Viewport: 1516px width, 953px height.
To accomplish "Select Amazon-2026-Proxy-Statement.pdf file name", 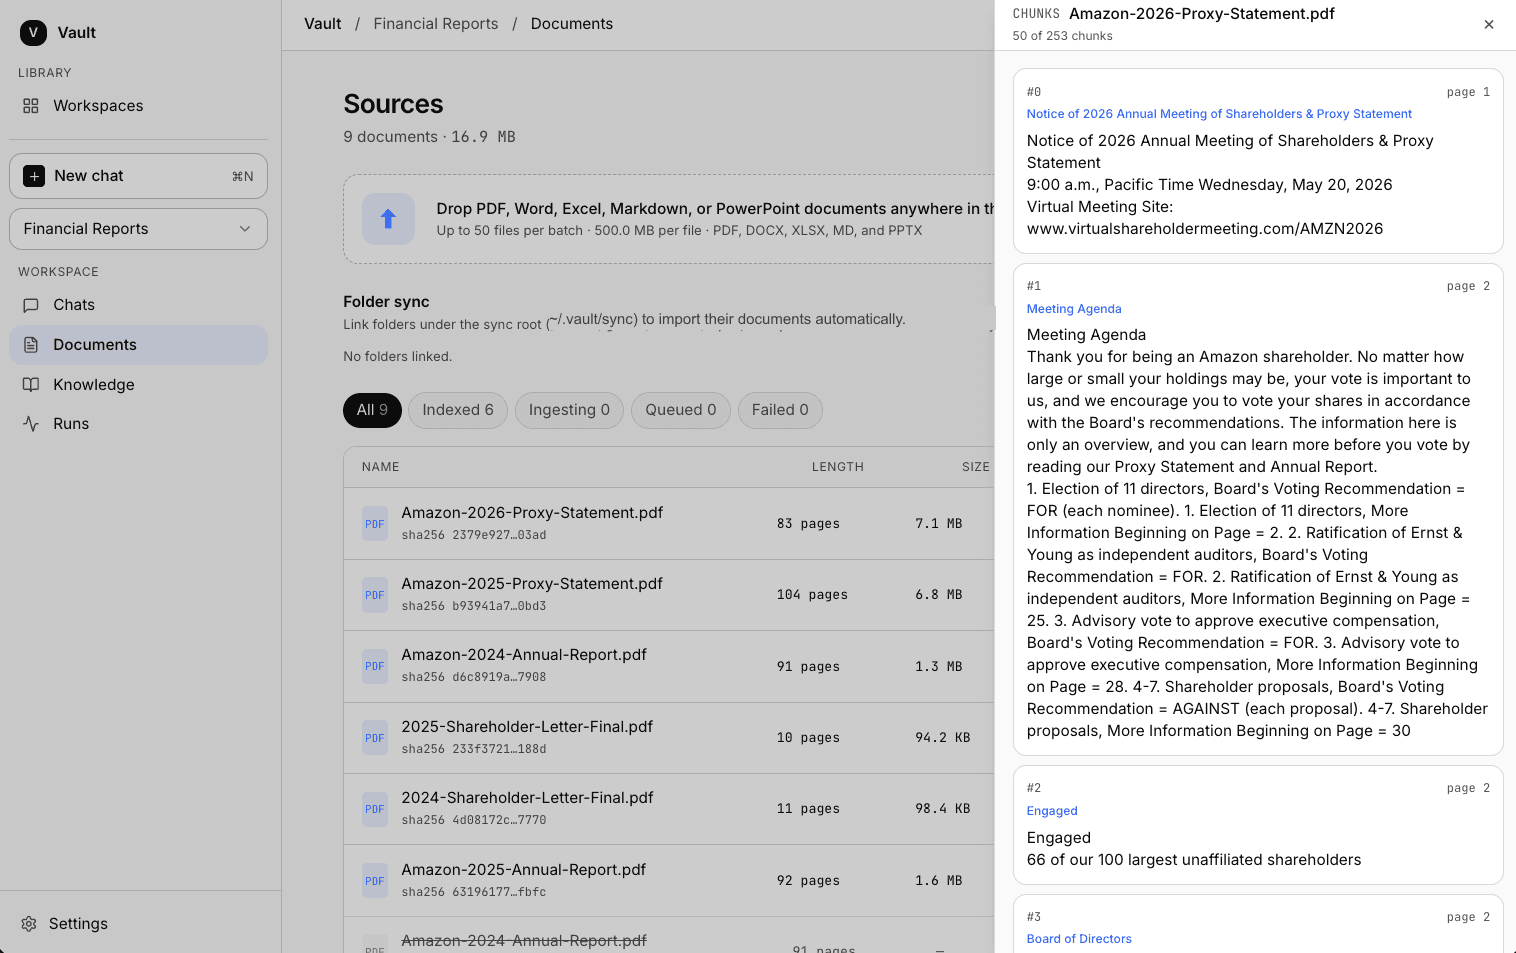I will pos(532,513).
